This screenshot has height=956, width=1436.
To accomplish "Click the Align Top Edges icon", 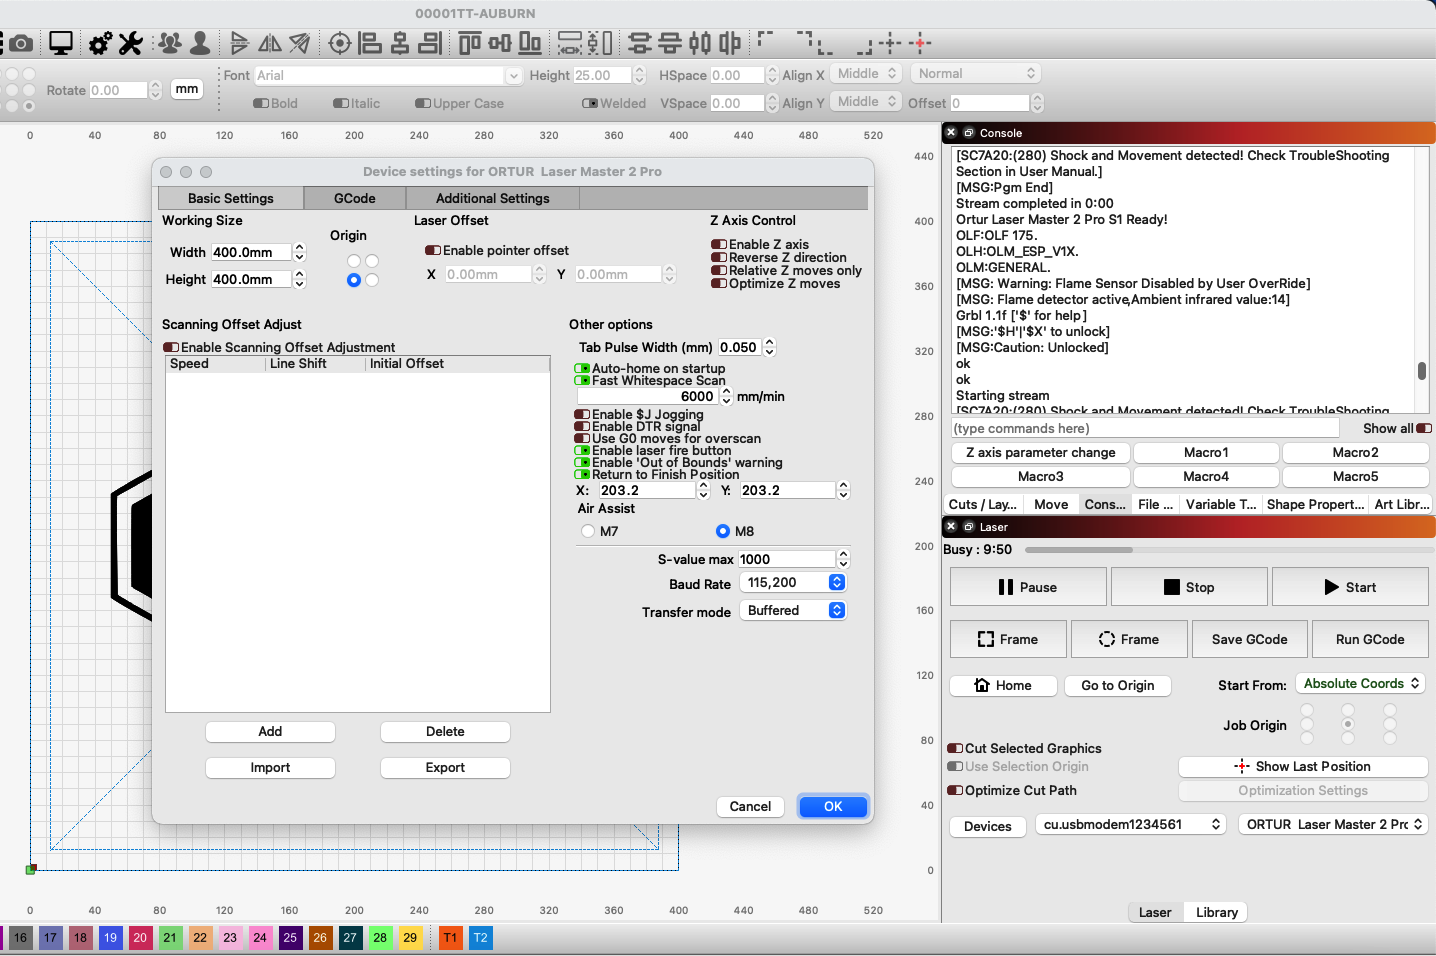I will (470, 43).
